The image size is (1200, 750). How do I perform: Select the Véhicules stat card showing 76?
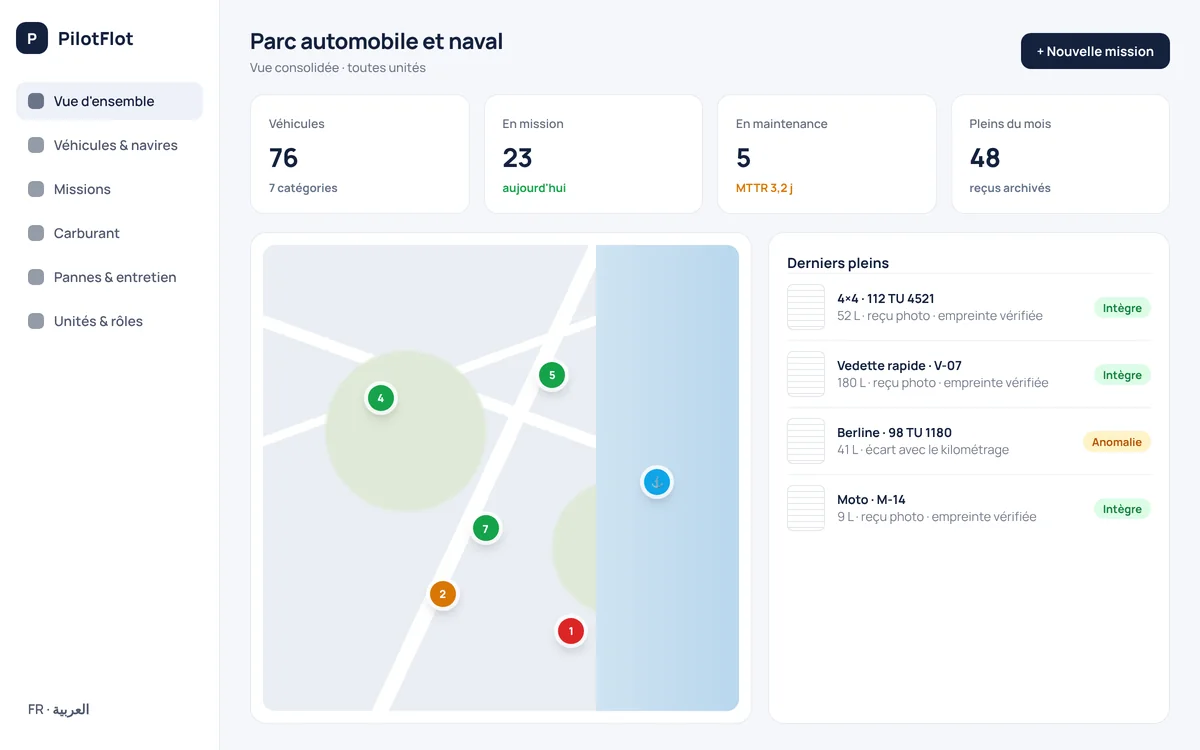(x=360, y=154)
